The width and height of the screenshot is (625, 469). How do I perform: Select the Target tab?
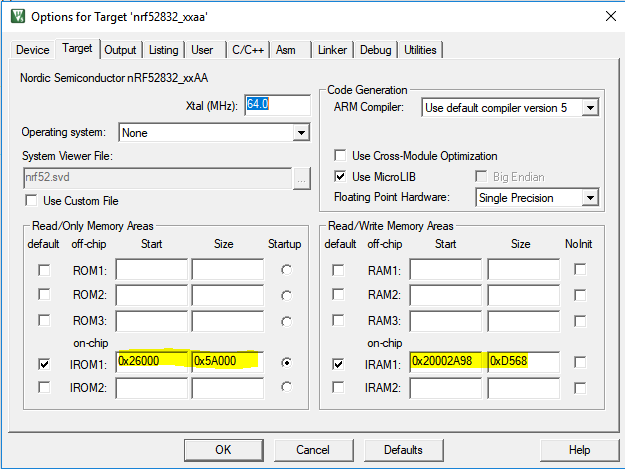pyautogui.click(x=77, y=48)
